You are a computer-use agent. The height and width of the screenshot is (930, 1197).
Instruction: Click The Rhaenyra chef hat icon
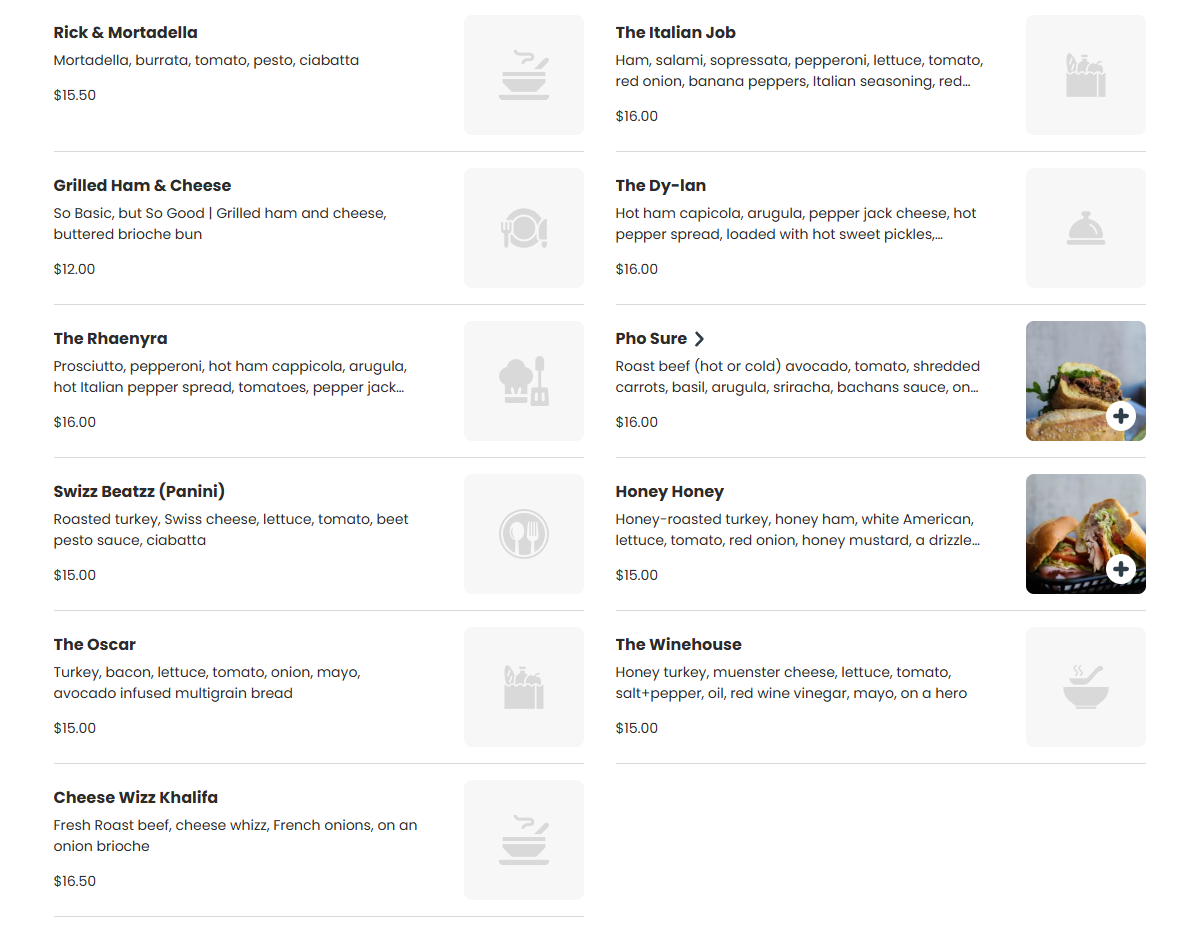click(524, 380)
